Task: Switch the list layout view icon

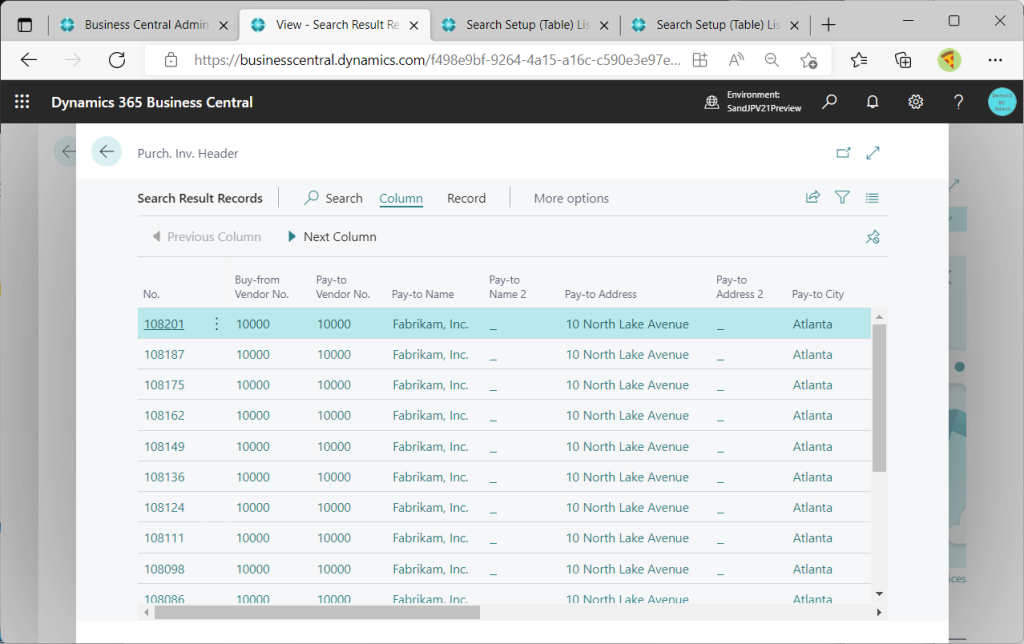Action: (872, 197)
